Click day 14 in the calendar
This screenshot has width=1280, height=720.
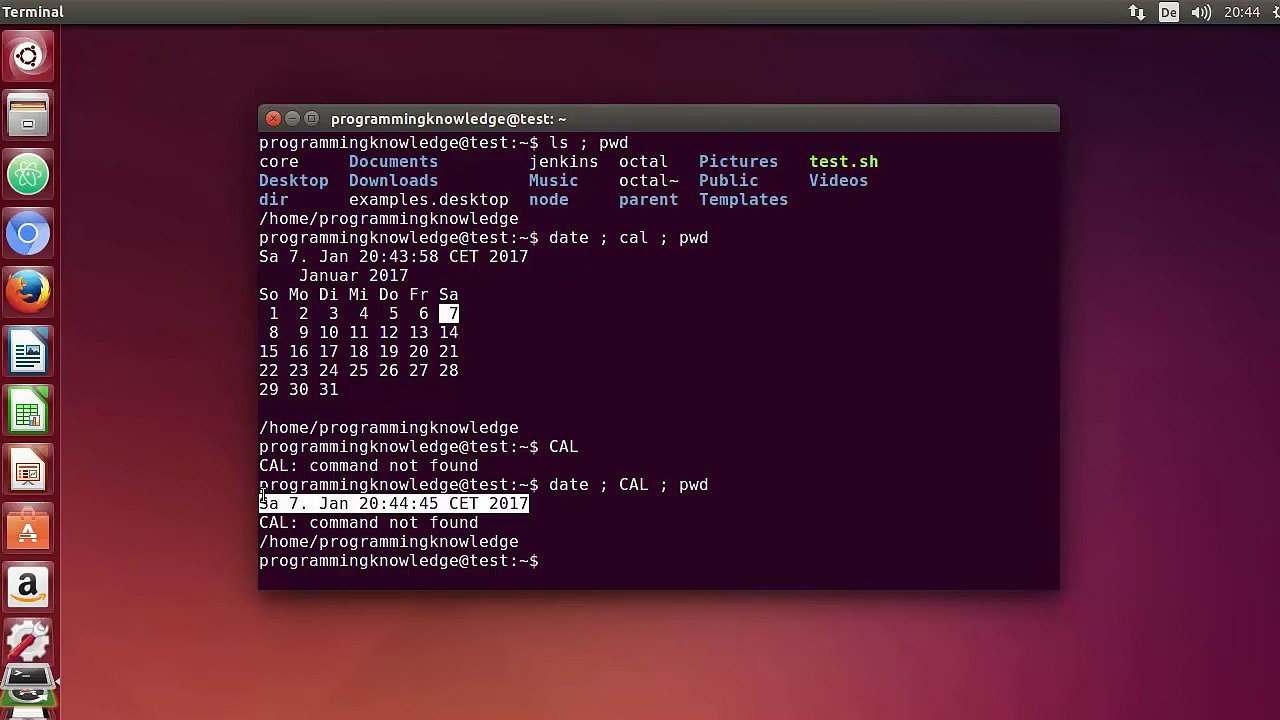(448, 332)
